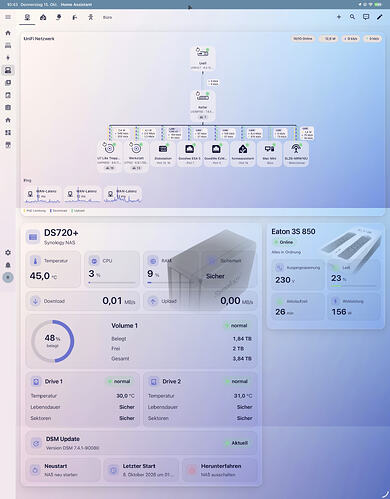This screenshot has height=499, width=390.
Task: Open the Download 0,01 MB/s row
Action: 83,301
